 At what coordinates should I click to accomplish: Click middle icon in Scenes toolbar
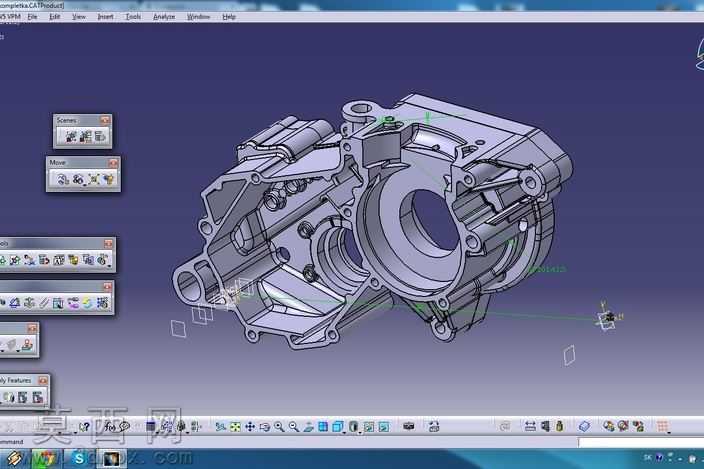[85, 136]
